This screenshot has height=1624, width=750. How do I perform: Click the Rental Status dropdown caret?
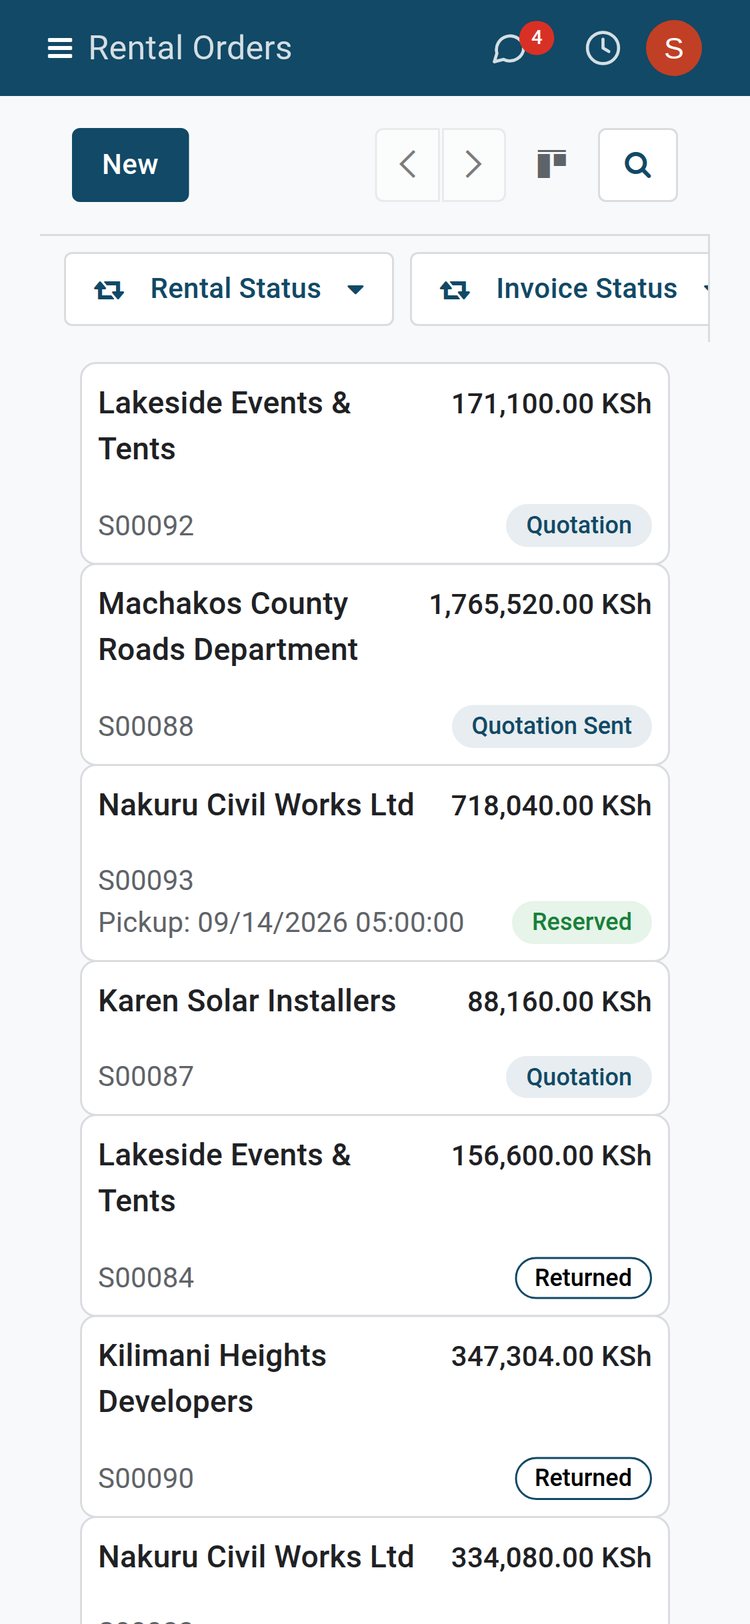(x=355, y=290)
